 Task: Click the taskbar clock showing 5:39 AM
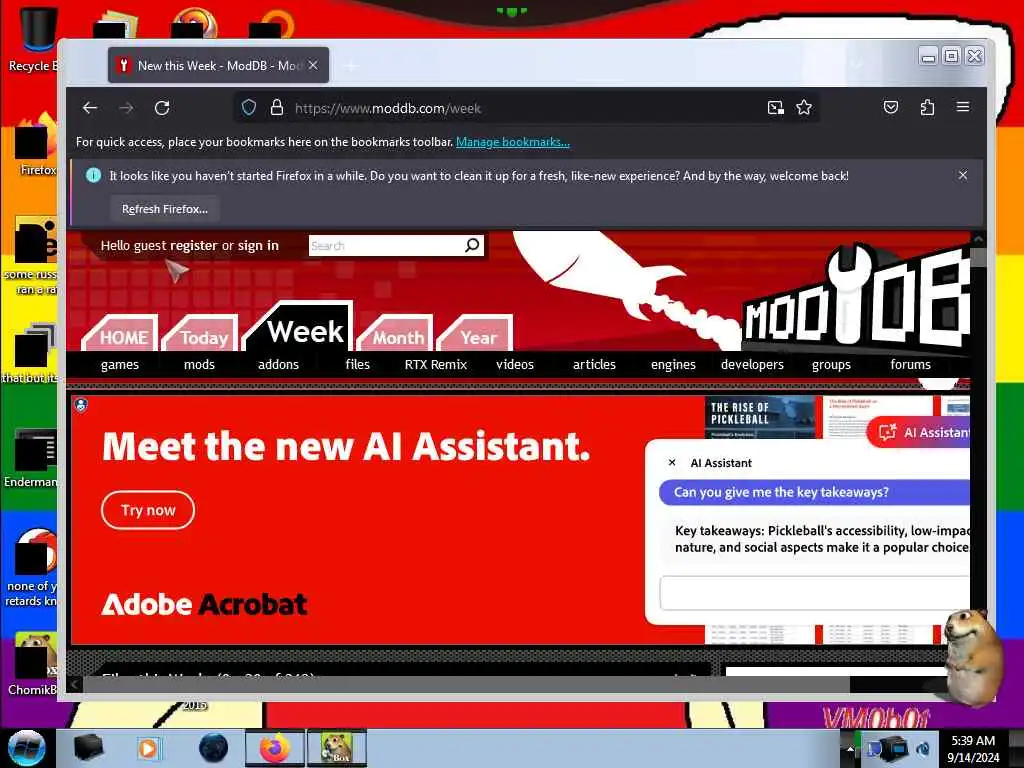click(x=973, y=749)
